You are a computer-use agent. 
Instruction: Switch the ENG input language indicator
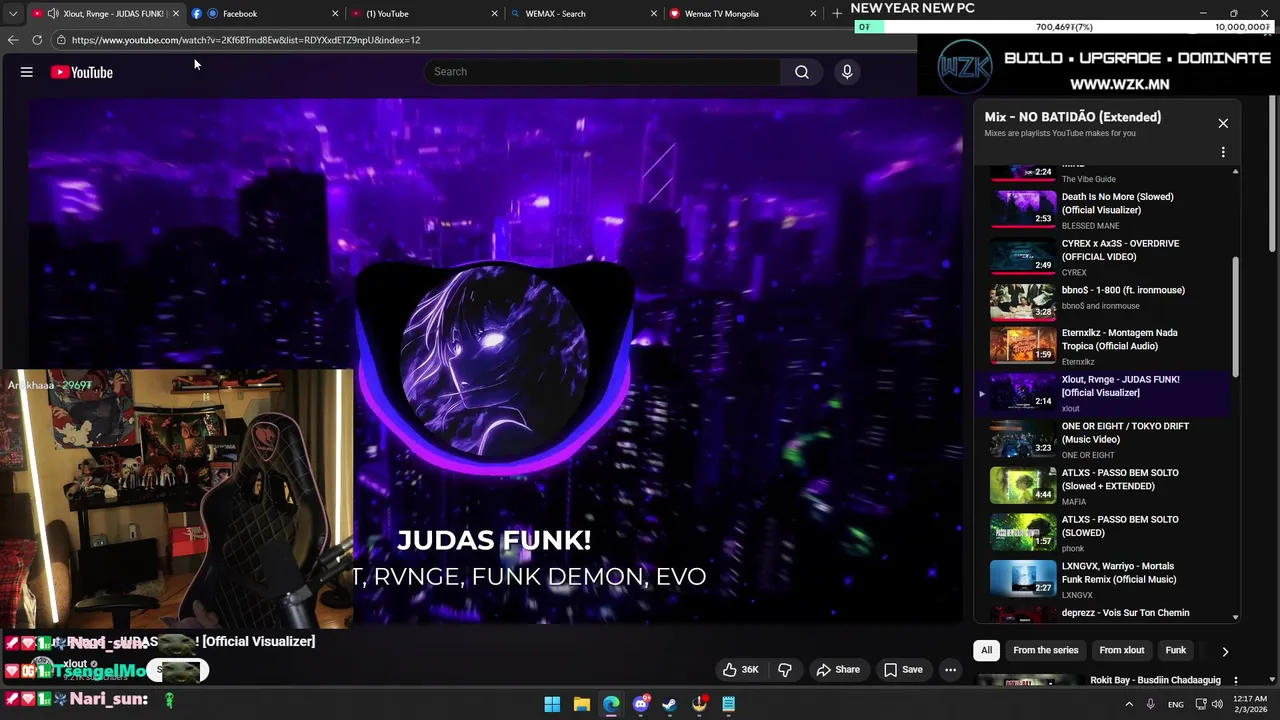coord(1176,704)
